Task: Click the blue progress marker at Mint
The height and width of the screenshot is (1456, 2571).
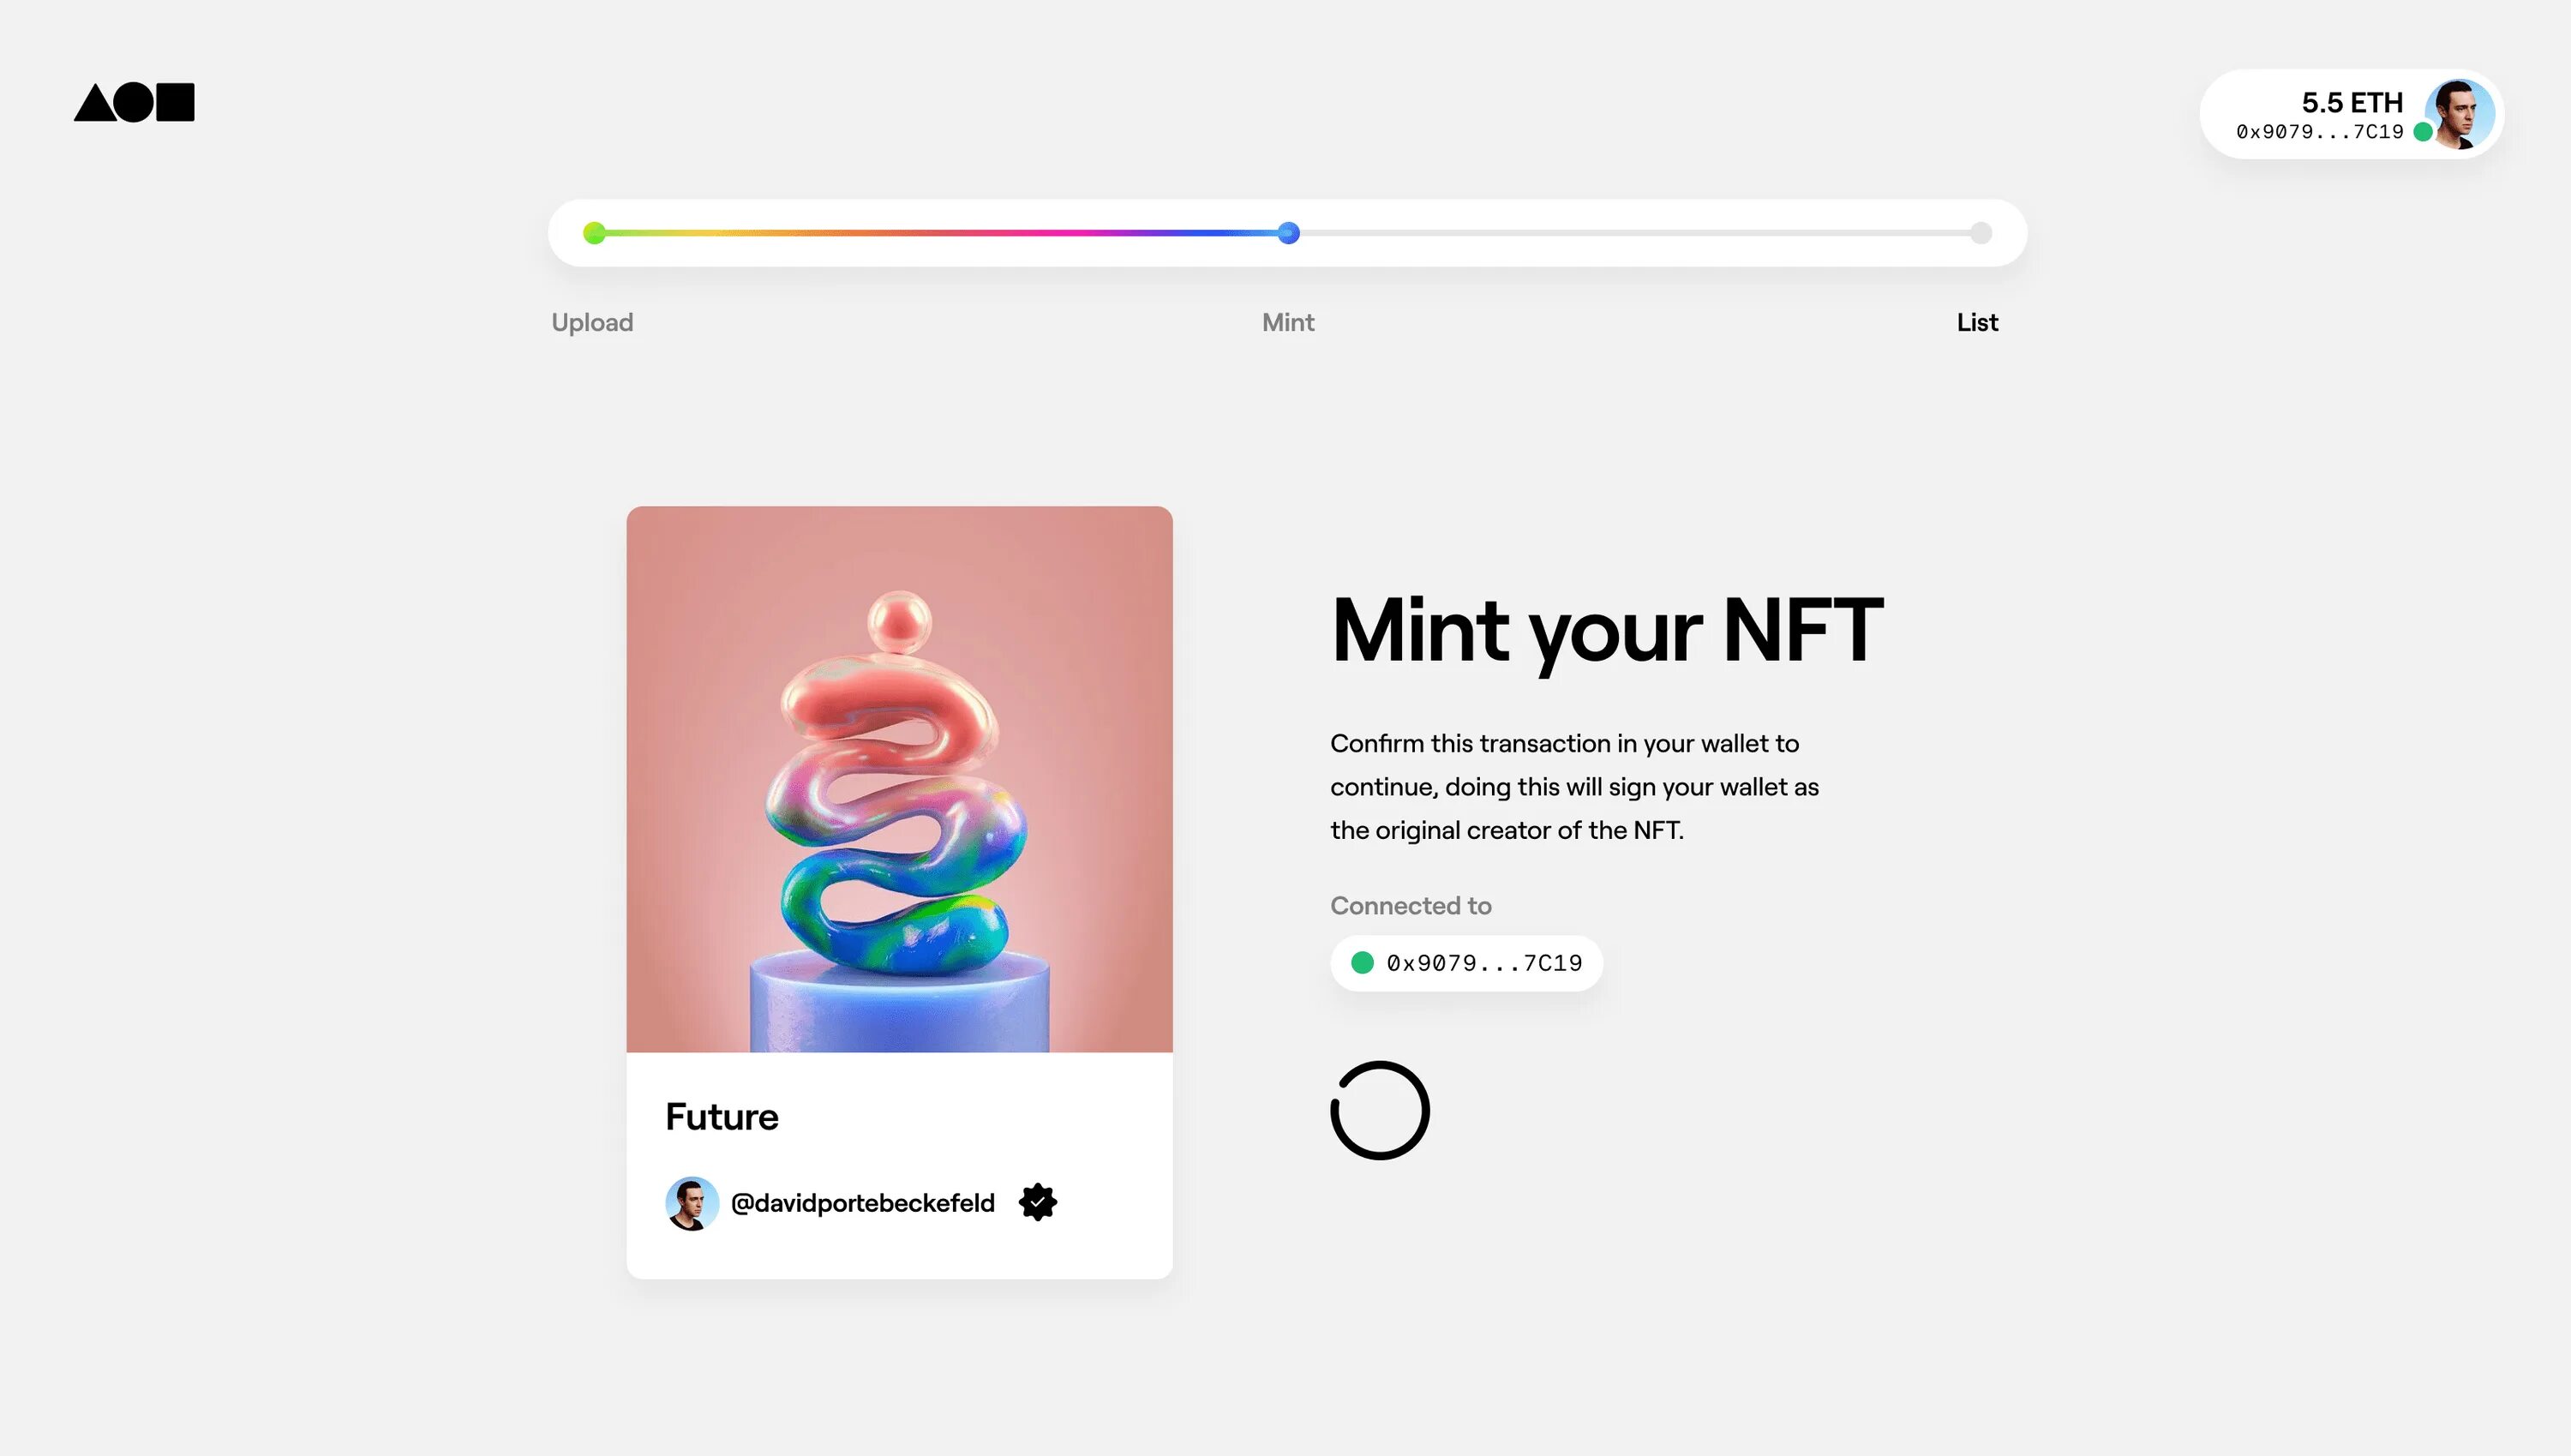Action: pos(1287,233)
